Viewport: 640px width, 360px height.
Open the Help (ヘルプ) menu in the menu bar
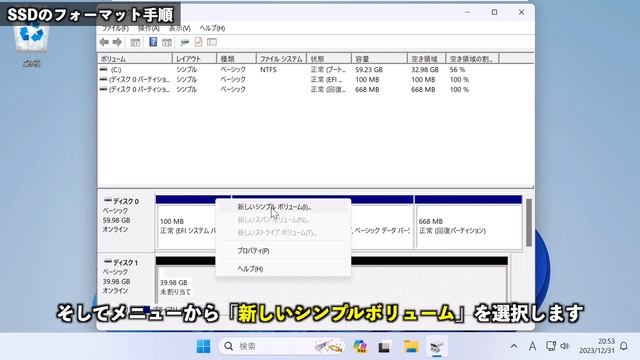point(212,28)
